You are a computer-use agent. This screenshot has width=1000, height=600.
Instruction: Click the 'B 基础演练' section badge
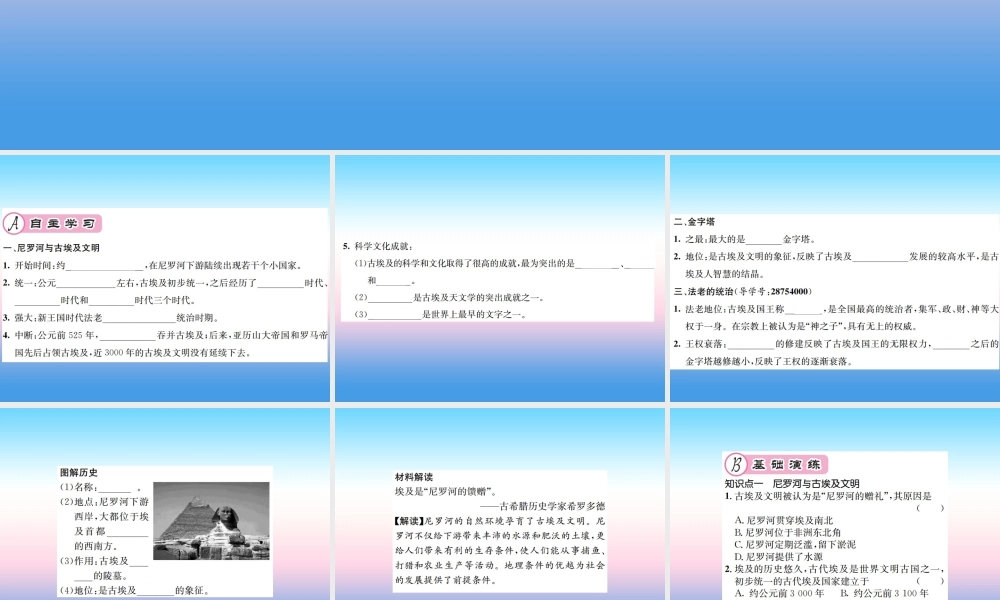[x=776, y=464]
